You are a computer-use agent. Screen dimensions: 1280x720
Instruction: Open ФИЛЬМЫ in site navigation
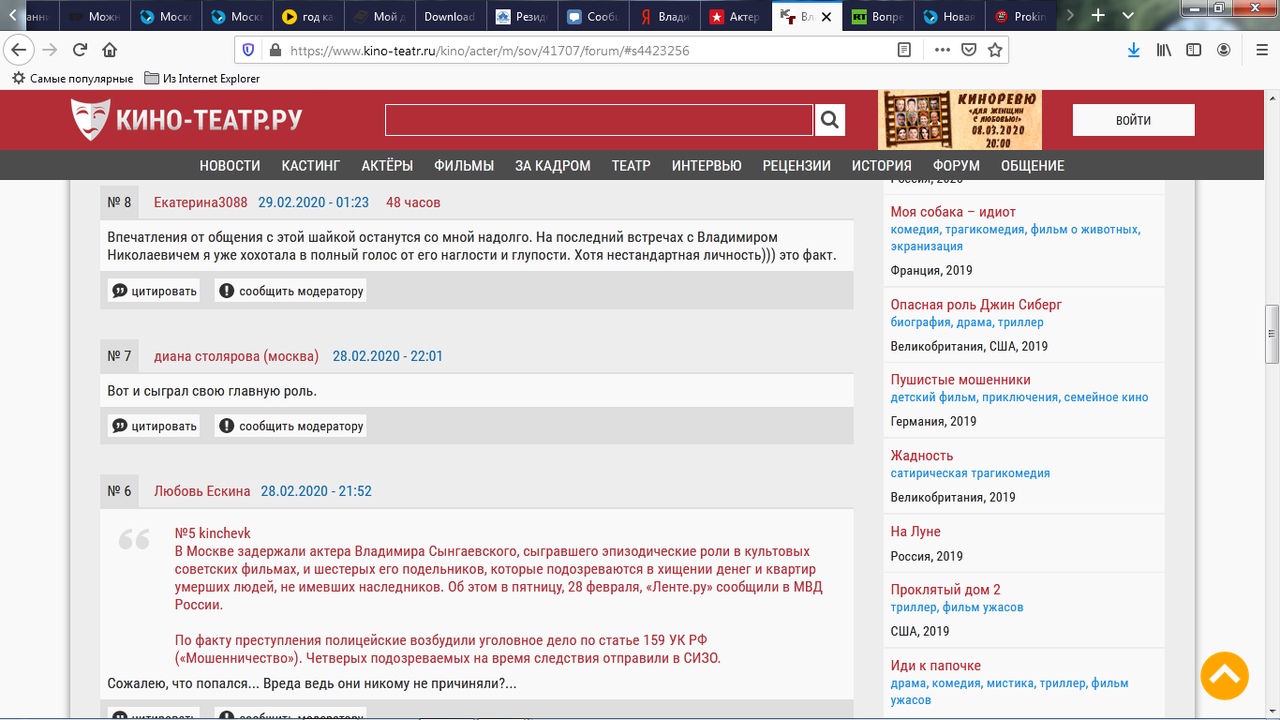(x=464, y=166)
